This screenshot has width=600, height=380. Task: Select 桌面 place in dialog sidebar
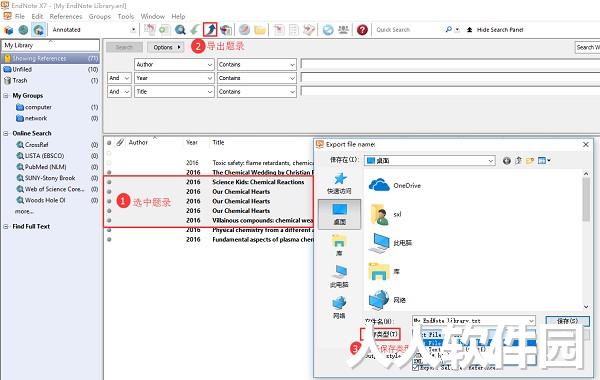(339, 214)
